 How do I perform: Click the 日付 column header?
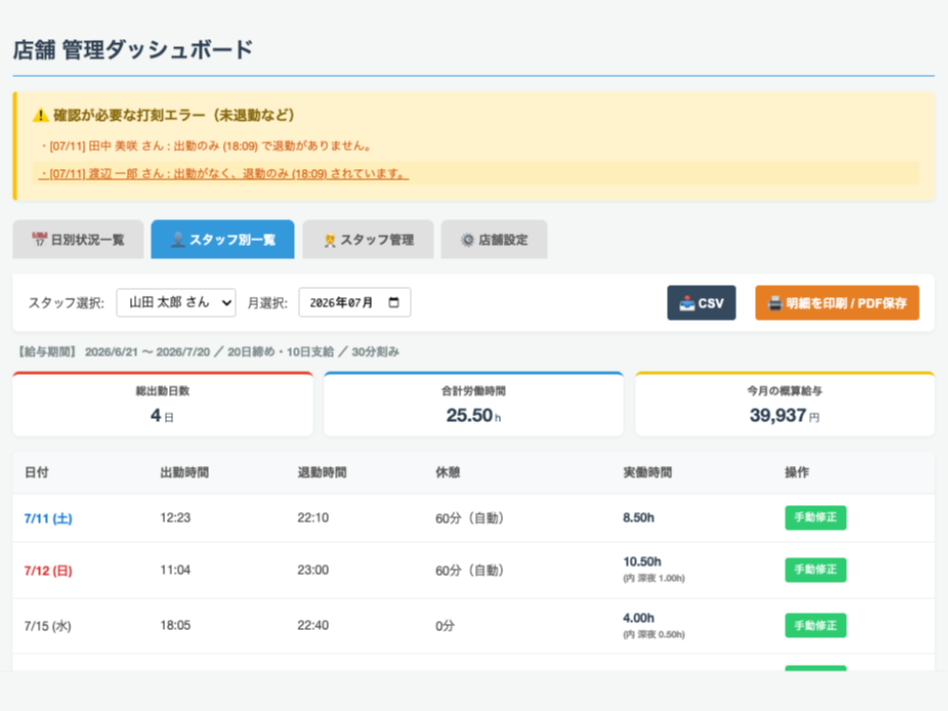(x=36, y=472)
